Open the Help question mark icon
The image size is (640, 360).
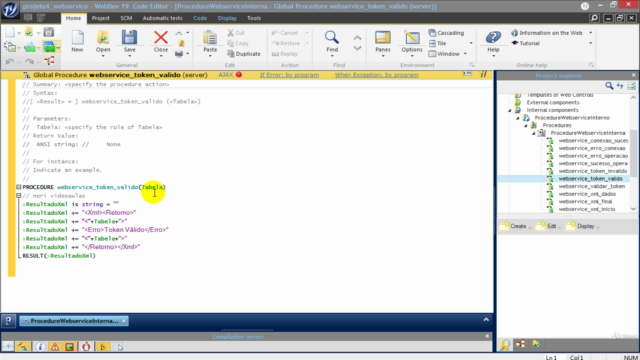click(x=493, y=38)
